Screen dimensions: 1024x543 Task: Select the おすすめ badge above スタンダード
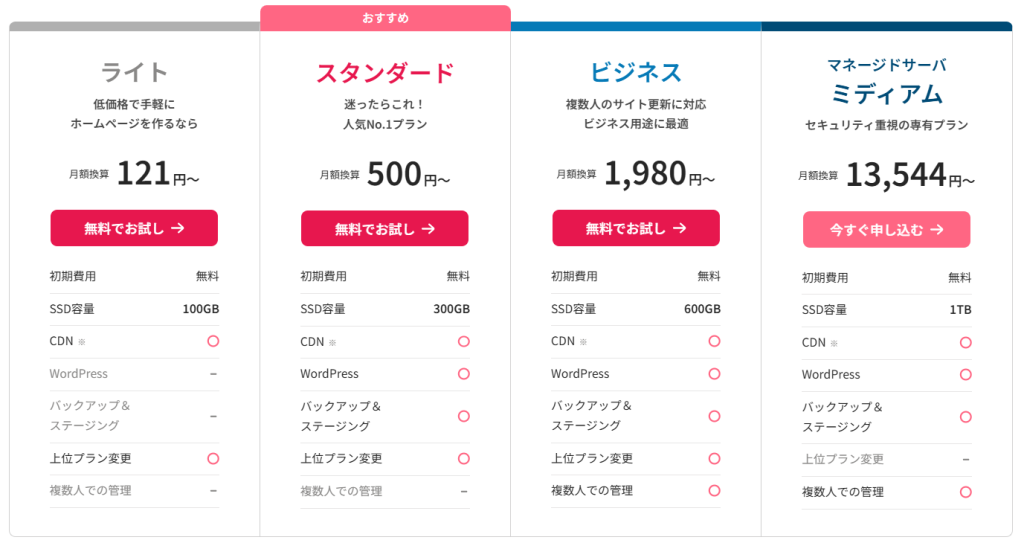(x=385, y=18)
